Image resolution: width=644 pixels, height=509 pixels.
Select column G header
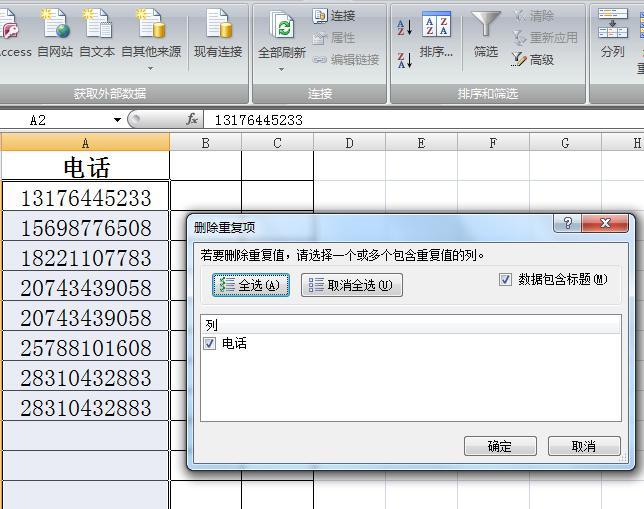[565, 143]
